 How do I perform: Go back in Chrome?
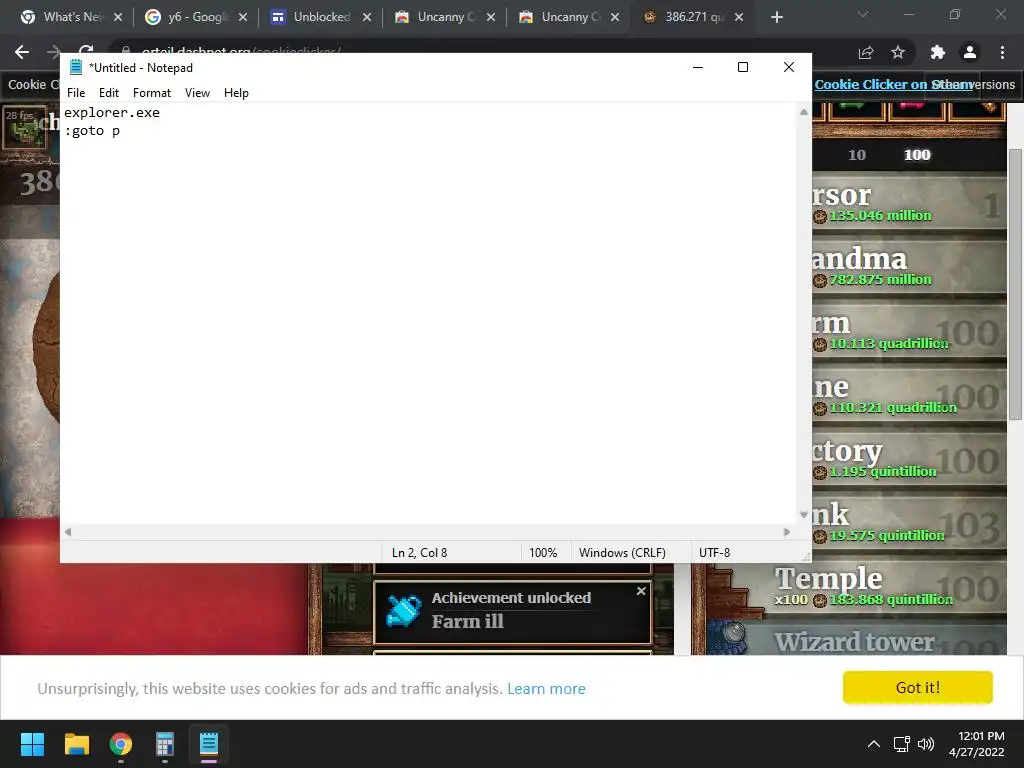(x=22, y=52)
